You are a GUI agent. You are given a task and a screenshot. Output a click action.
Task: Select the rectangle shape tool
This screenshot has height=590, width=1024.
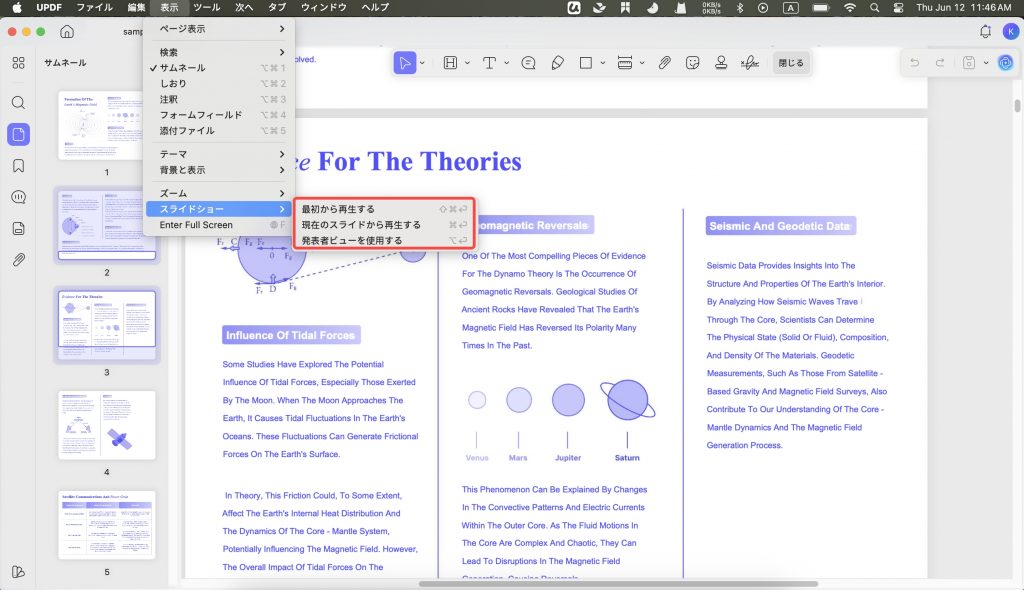pos(586,63)
